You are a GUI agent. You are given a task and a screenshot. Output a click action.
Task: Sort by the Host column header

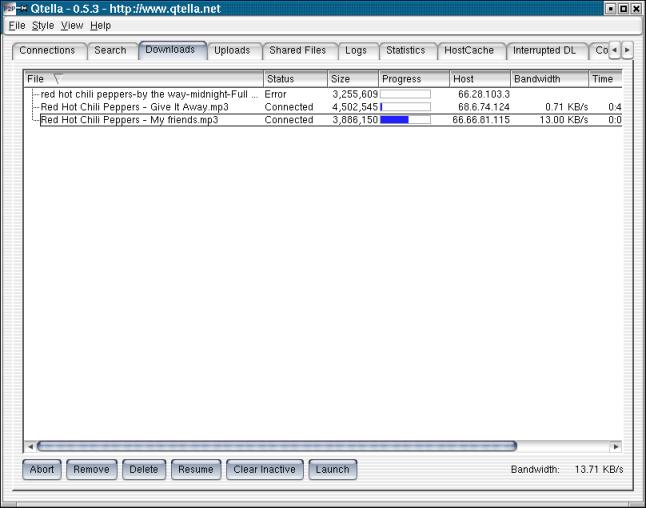click(480, 79)
